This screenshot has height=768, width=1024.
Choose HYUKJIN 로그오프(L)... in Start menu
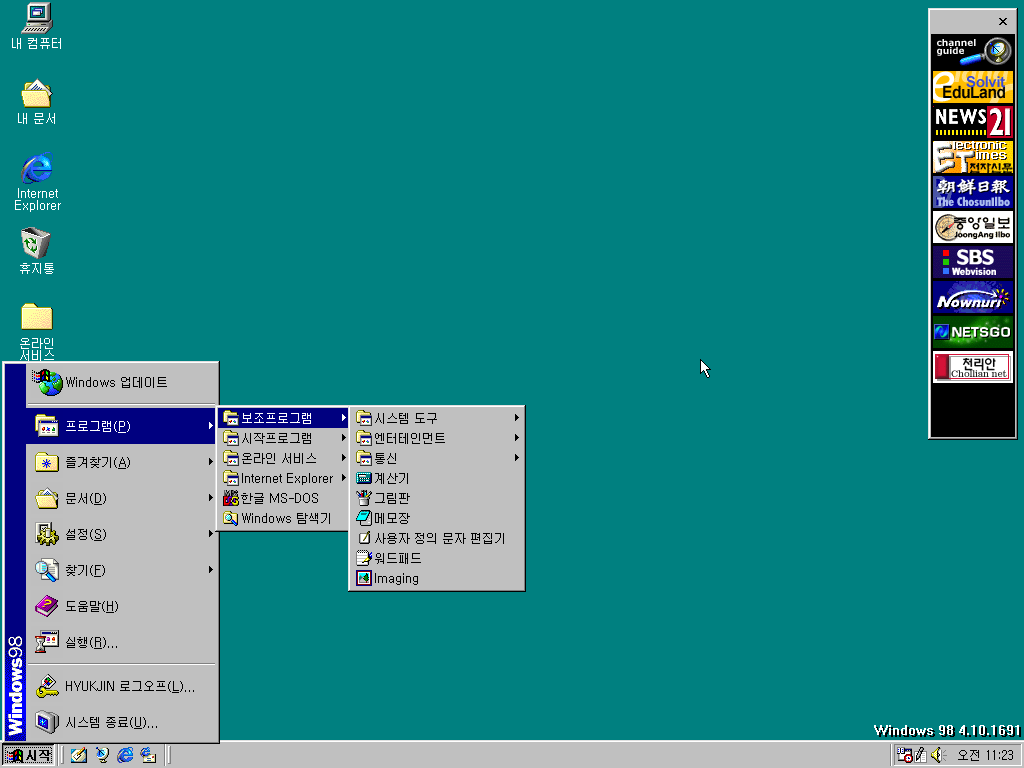[x=121, y=686]
